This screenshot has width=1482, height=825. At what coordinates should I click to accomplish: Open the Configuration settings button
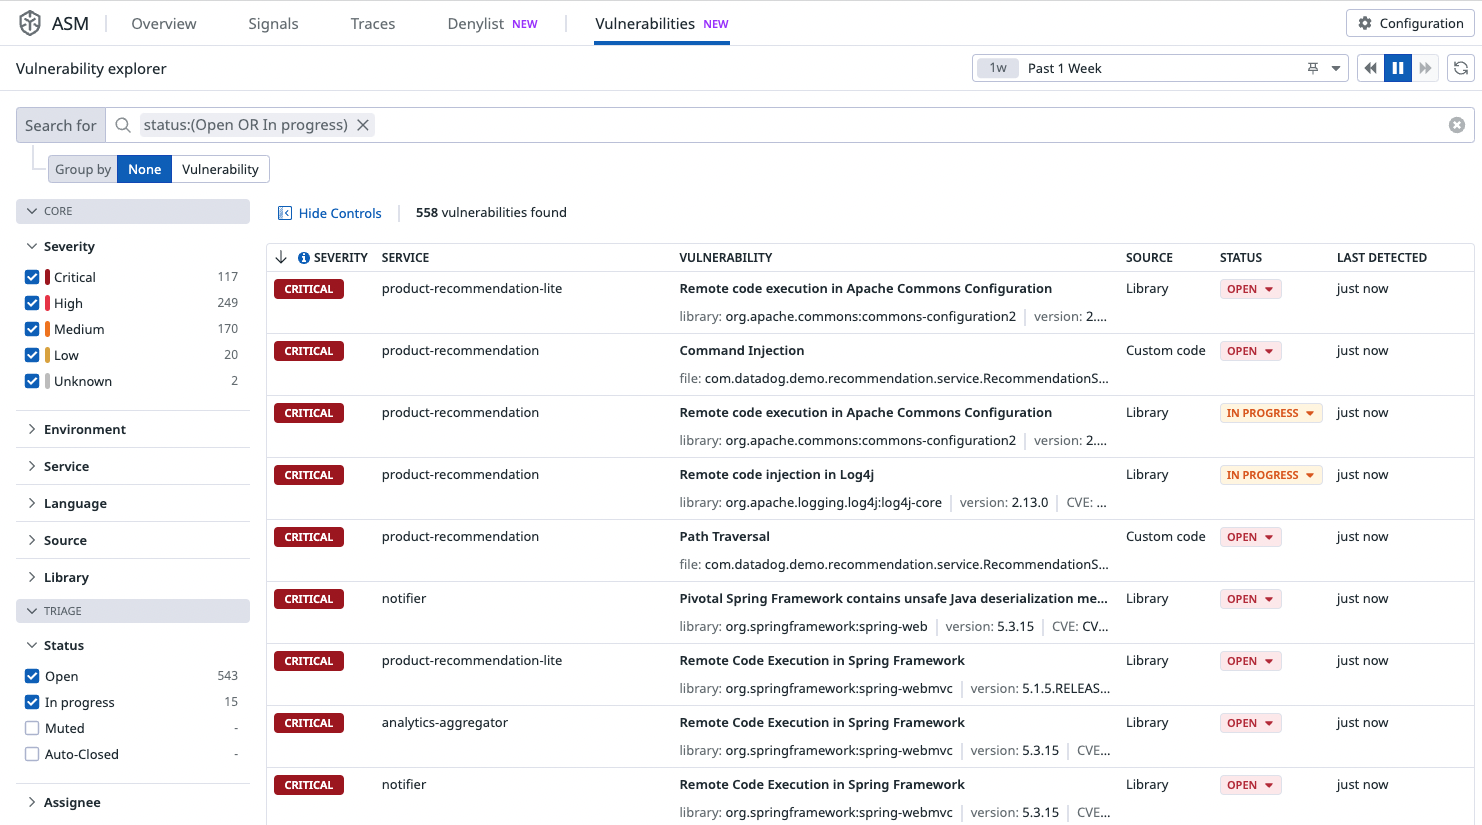[x=1410, y=23]
